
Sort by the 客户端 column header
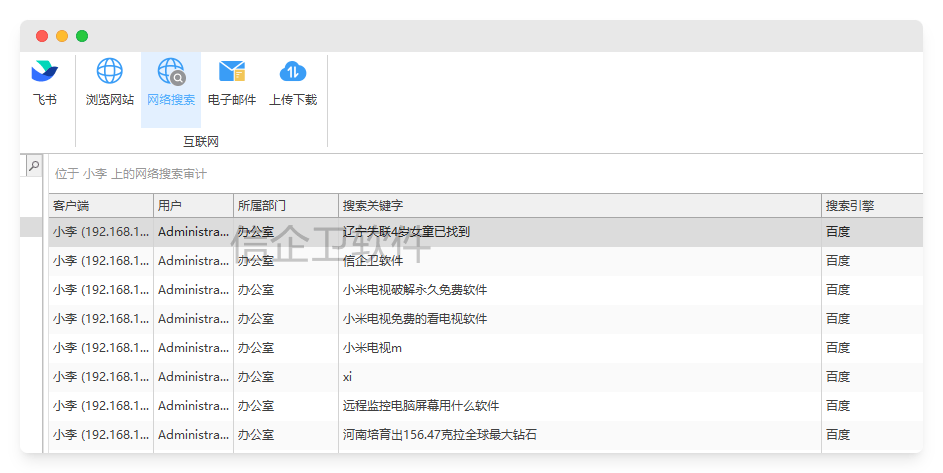(100, 206)
